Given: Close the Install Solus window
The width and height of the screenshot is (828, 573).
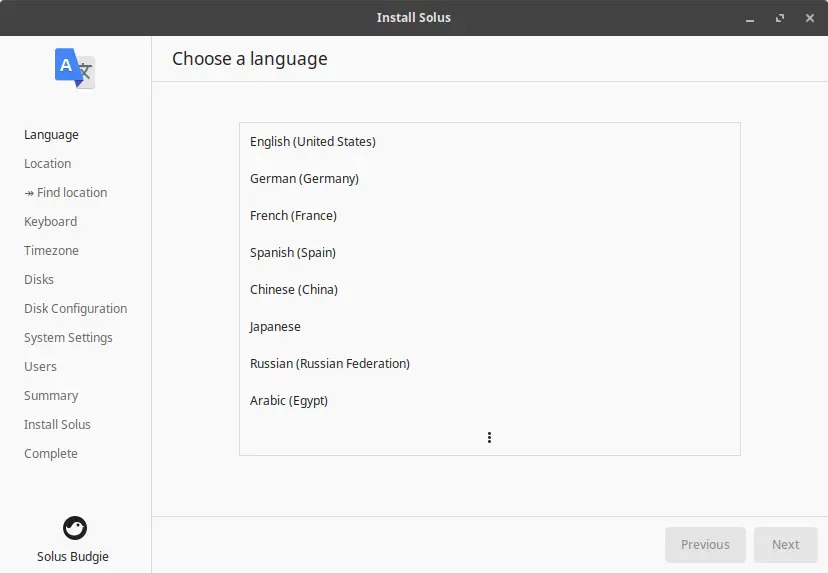Looking at the screenshot, I should click(810, 18).
